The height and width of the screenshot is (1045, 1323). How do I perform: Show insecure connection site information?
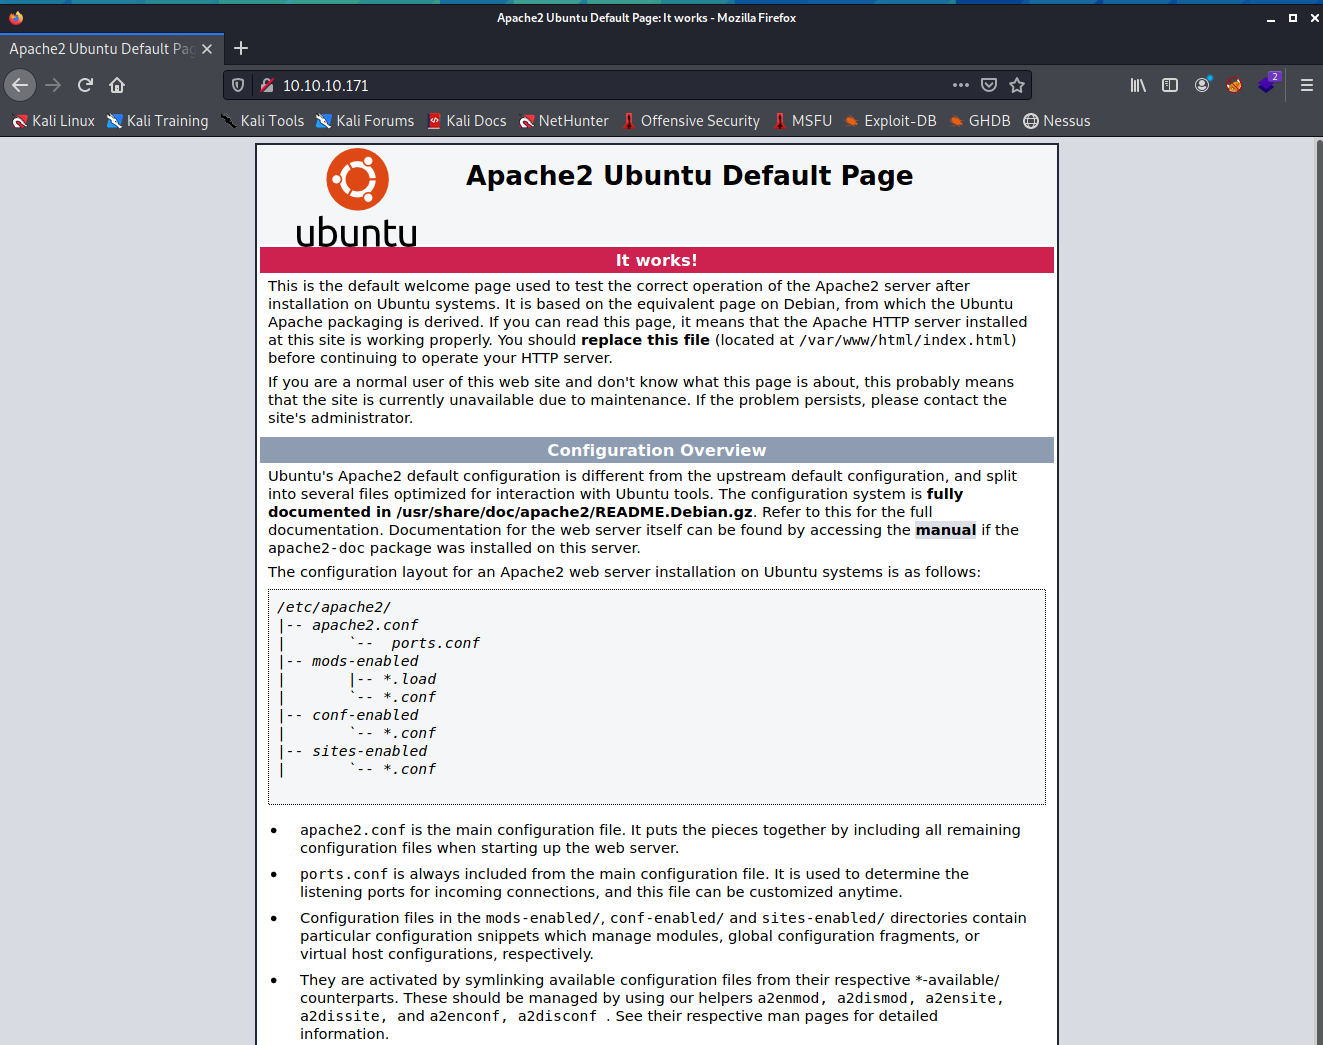[267, 86]
